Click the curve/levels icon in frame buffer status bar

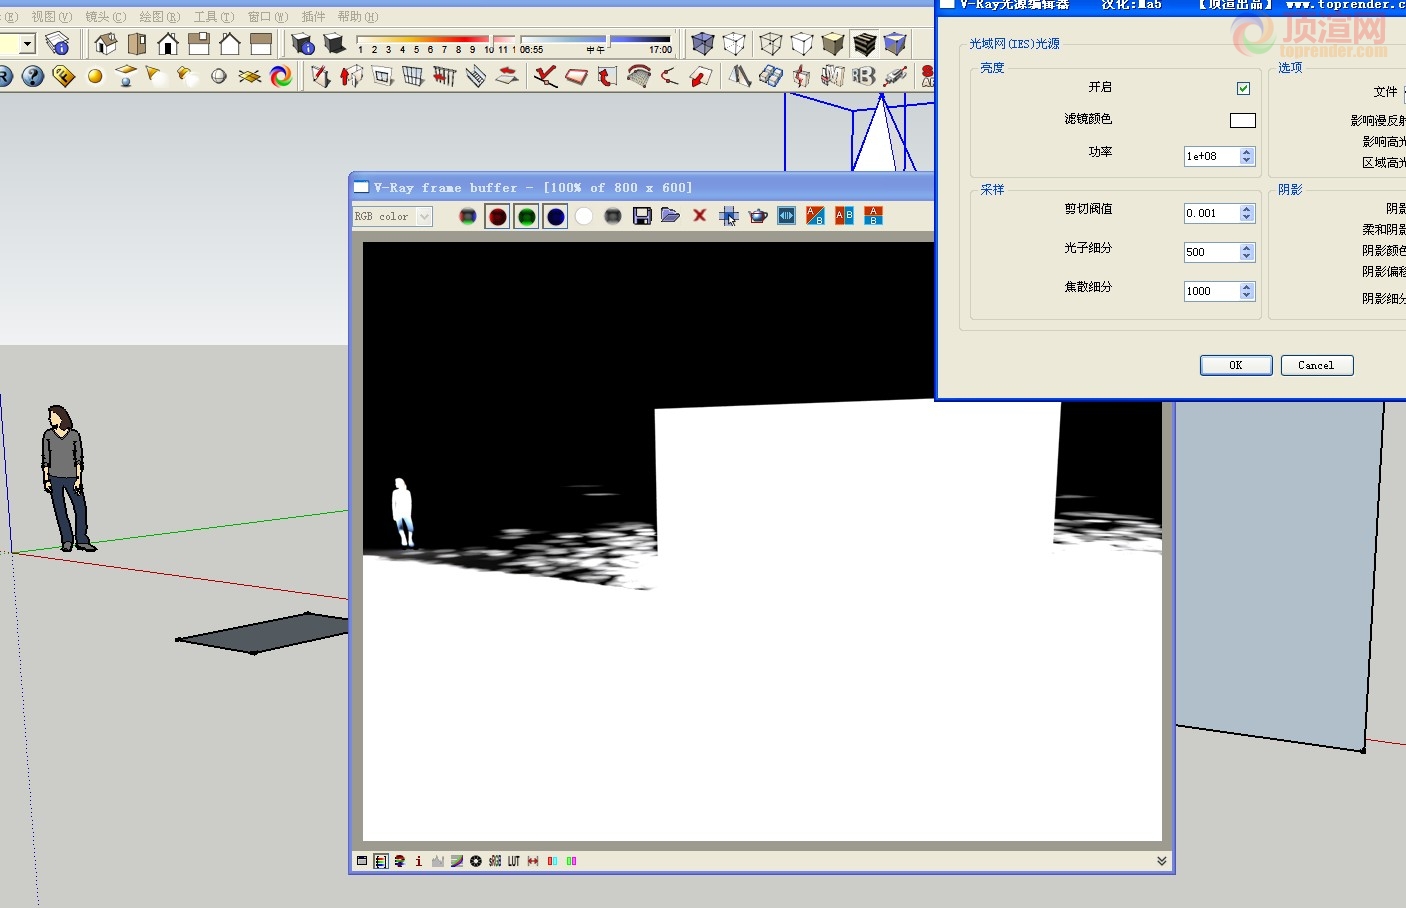[457, 861]
